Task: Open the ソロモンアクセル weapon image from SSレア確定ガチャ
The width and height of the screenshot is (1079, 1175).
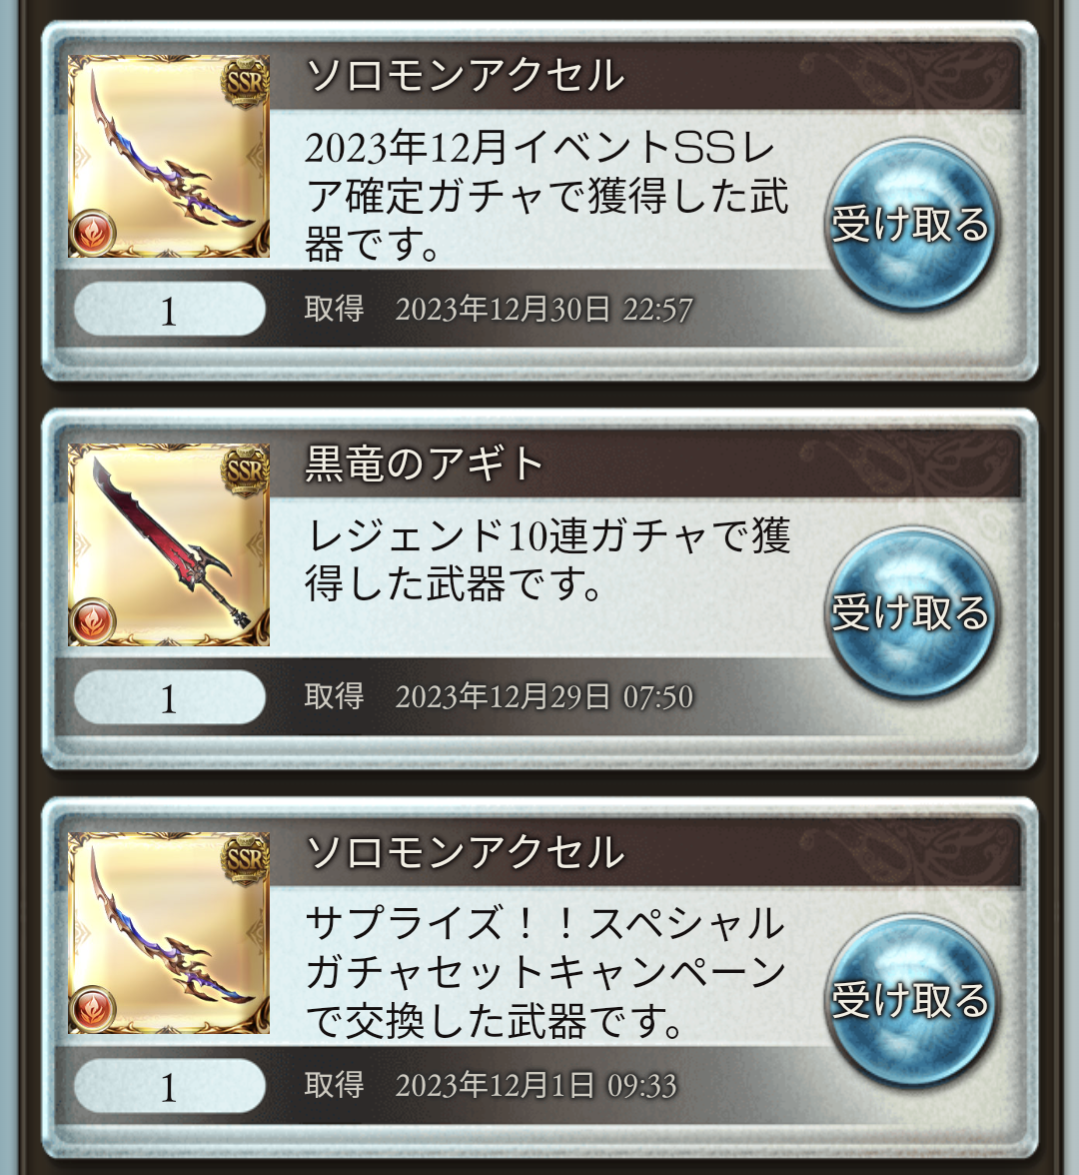Action: point(169,156)
